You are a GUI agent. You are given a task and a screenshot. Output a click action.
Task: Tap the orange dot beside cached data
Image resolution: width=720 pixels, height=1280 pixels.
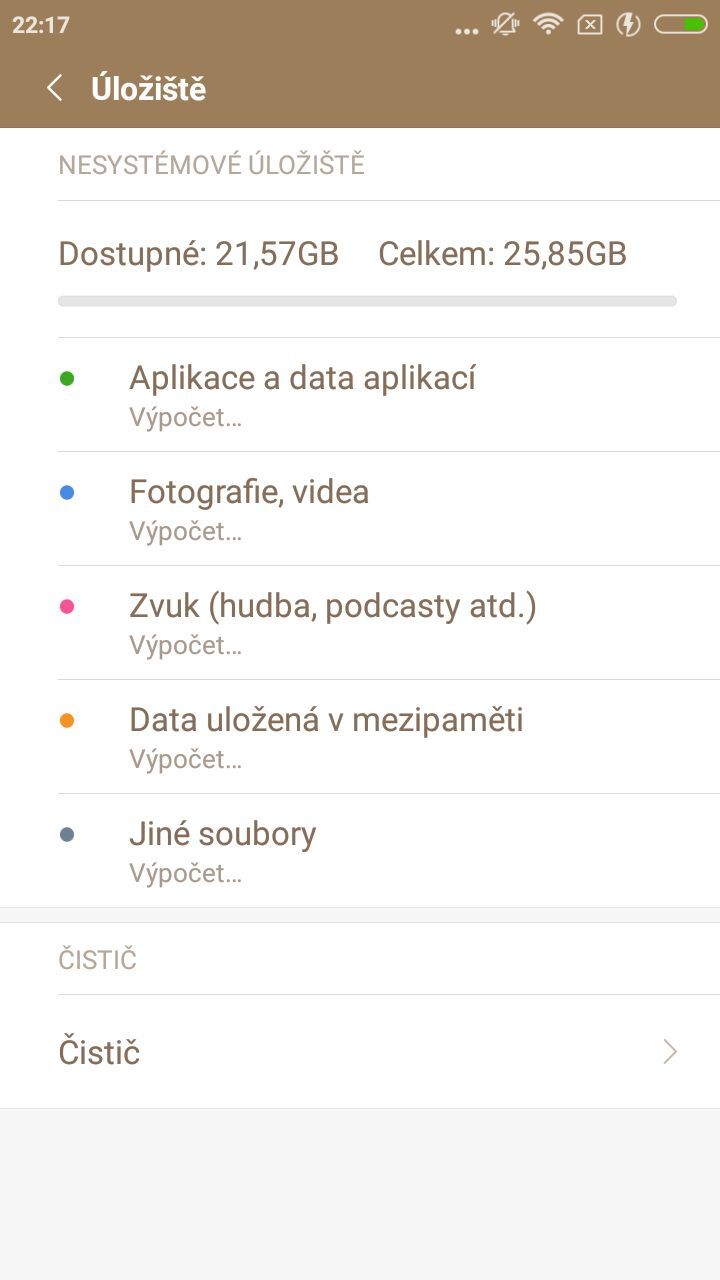tap(67, 721)
